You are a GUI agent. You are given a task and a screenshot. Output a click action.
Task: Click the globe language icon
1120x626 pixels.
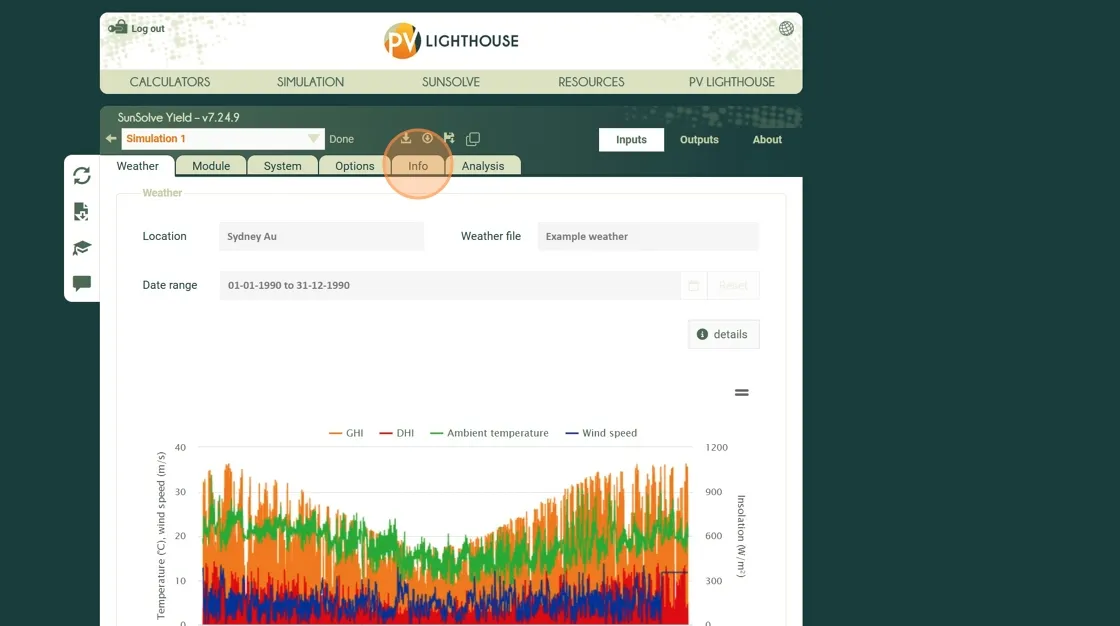[x=786, y=29]
